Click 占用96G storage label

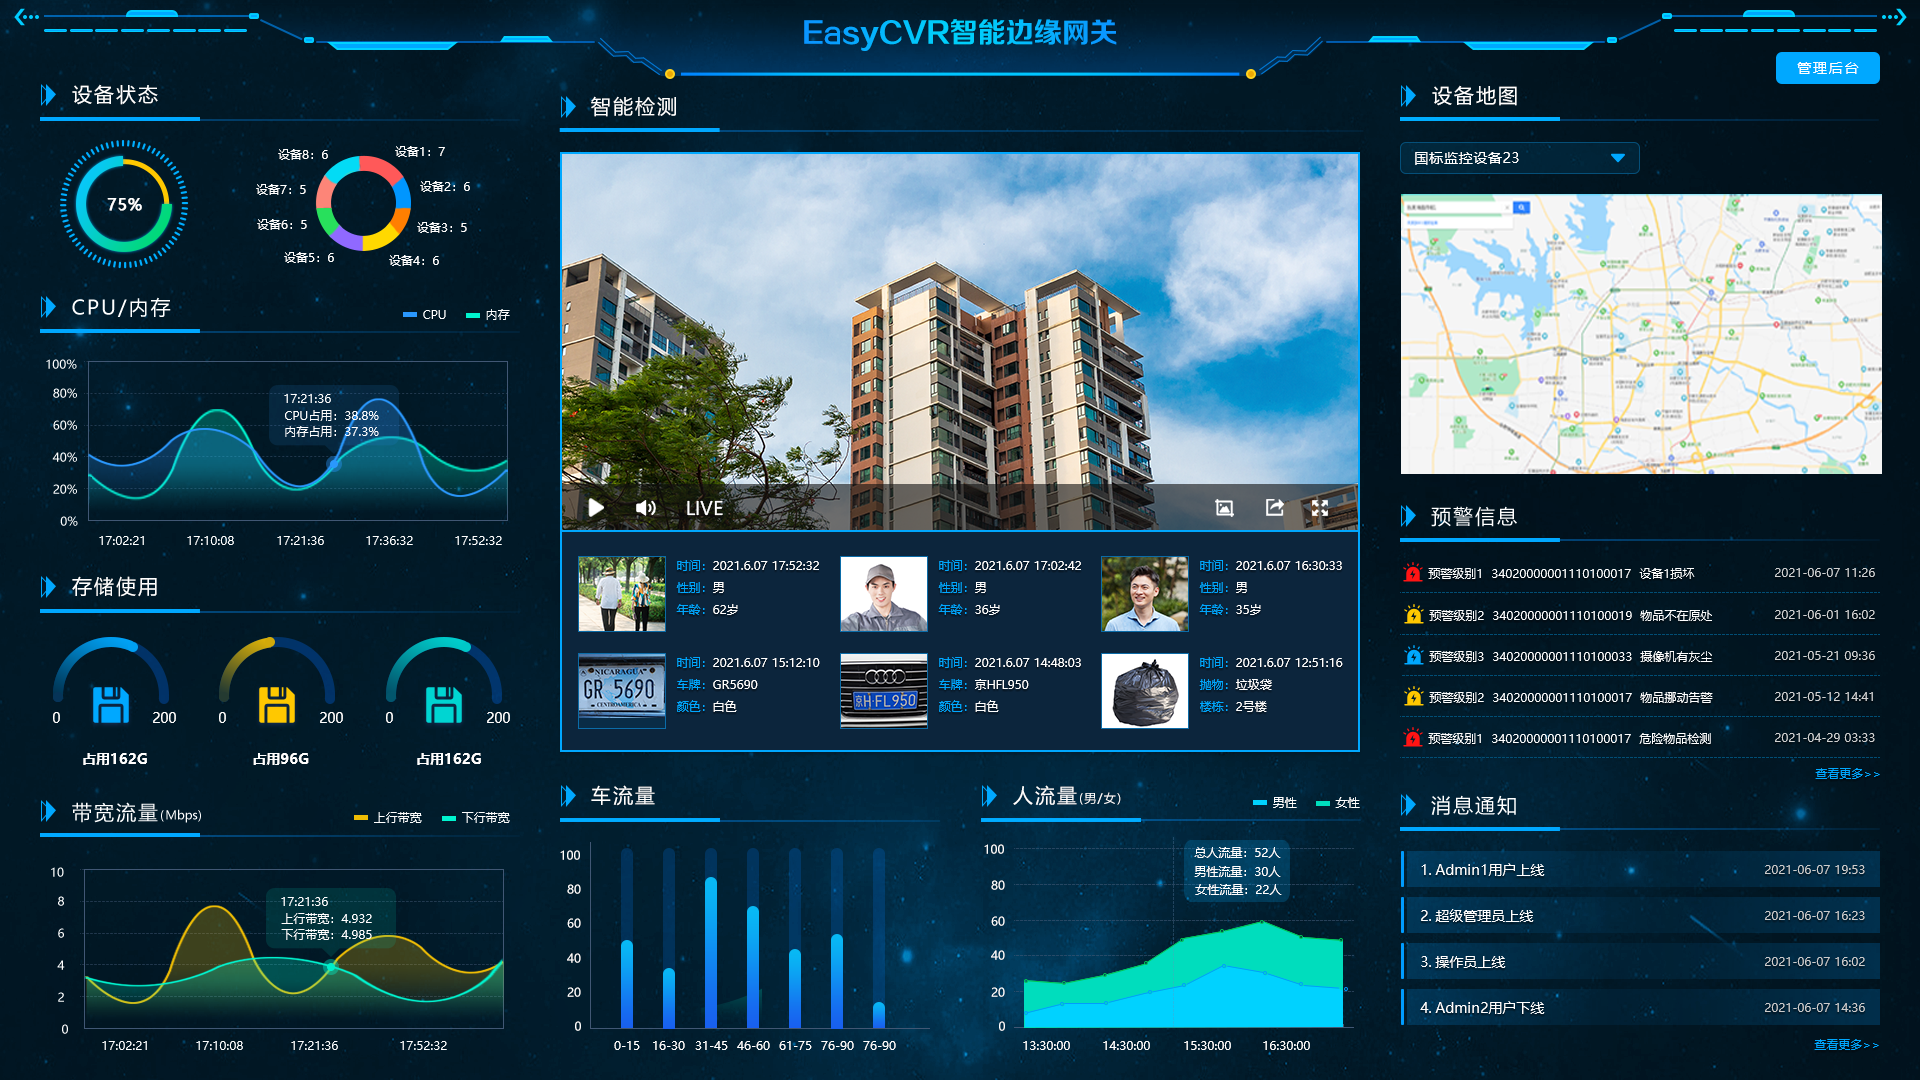click(281, 759)
